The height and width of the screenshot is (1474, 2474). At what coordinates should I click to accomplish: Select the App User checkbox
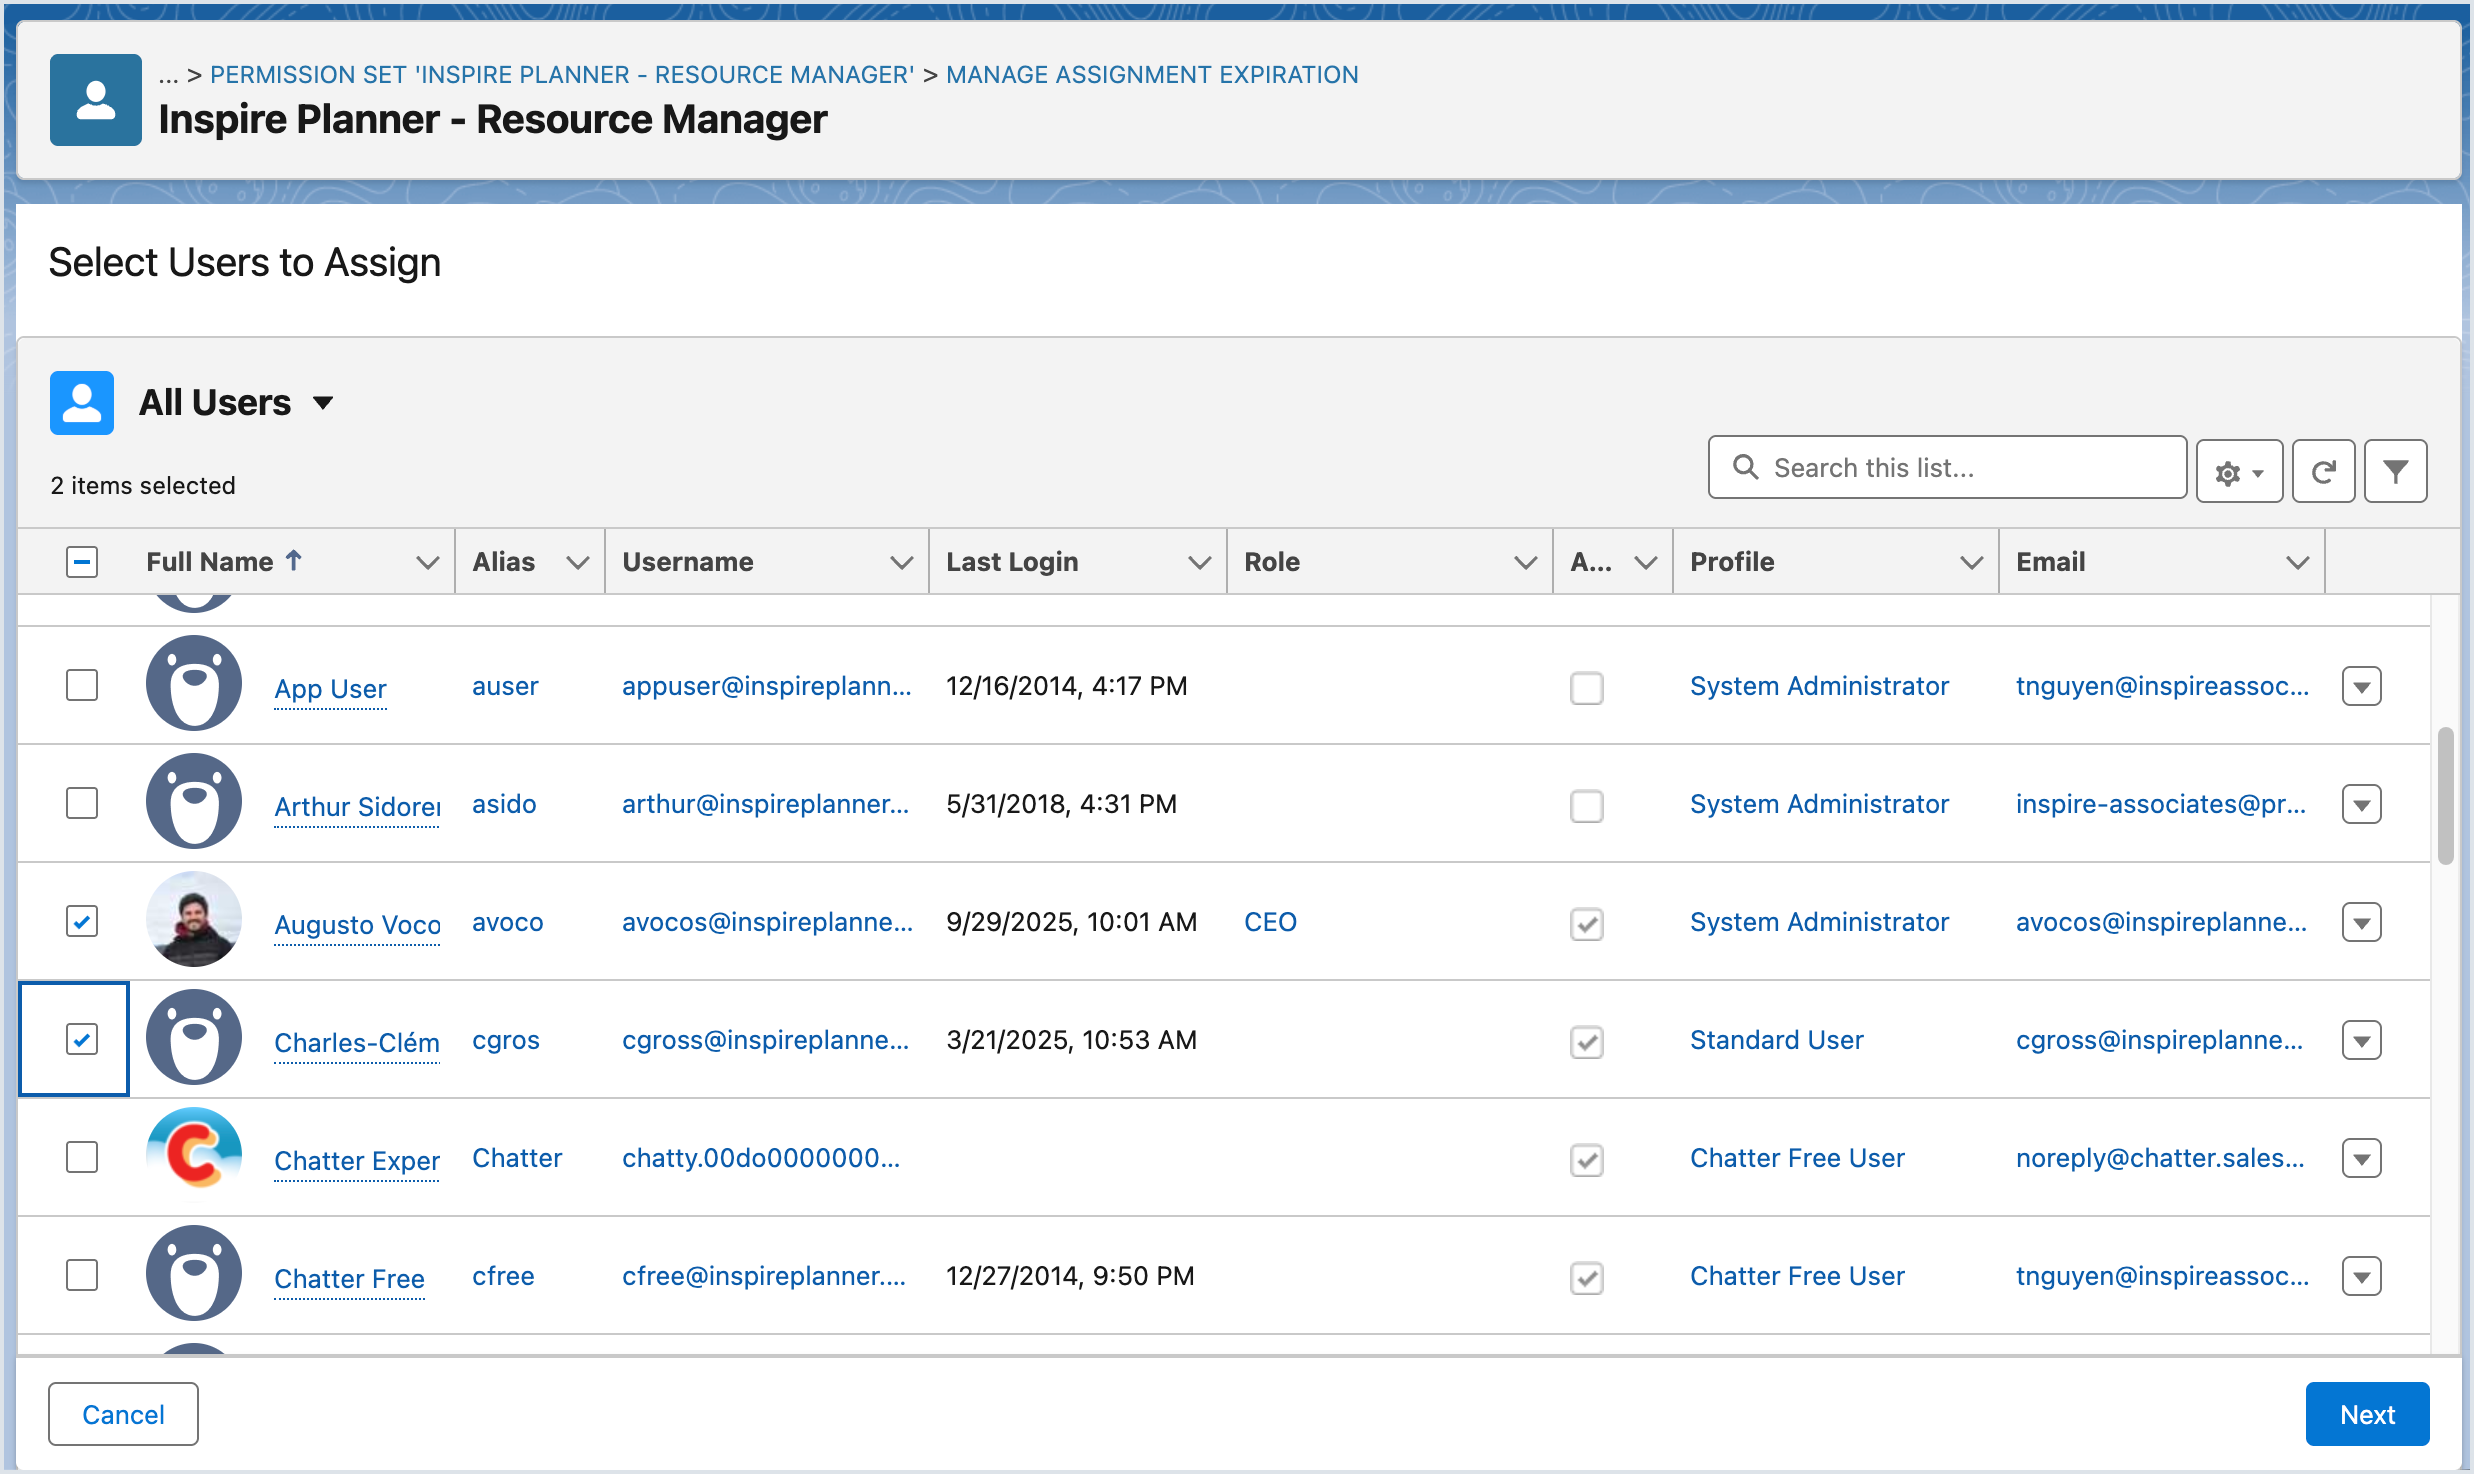click(x=82, y=685)
